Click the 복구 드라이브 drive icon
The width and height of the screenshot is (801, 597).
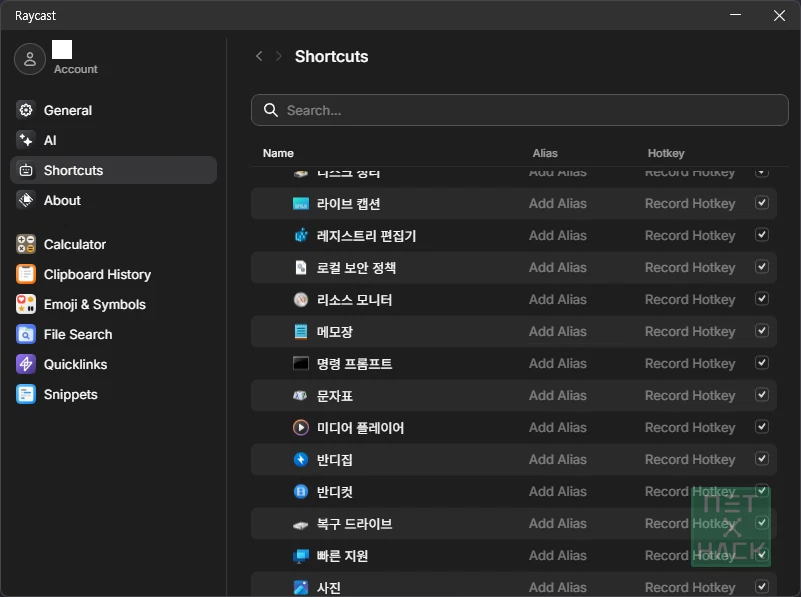coord(300,524)
